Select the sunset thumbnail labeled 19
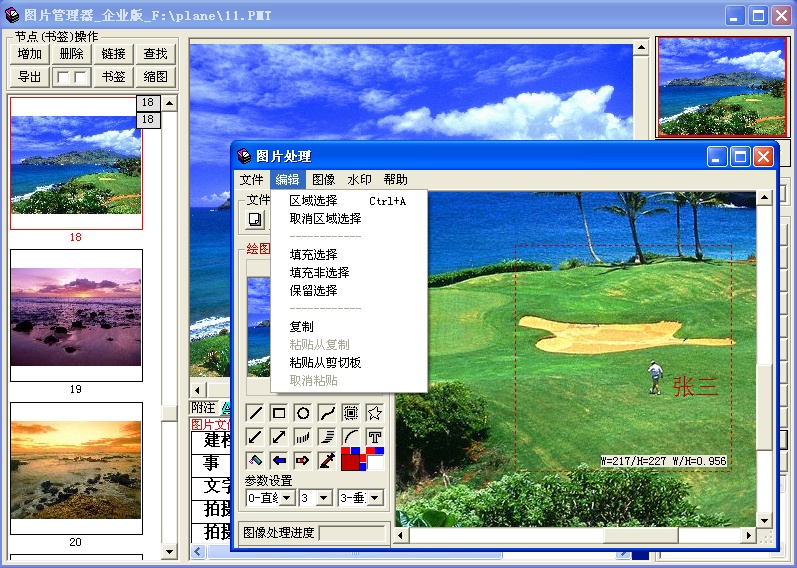Screen dimensions: 797x568 [x=76, y=315]
